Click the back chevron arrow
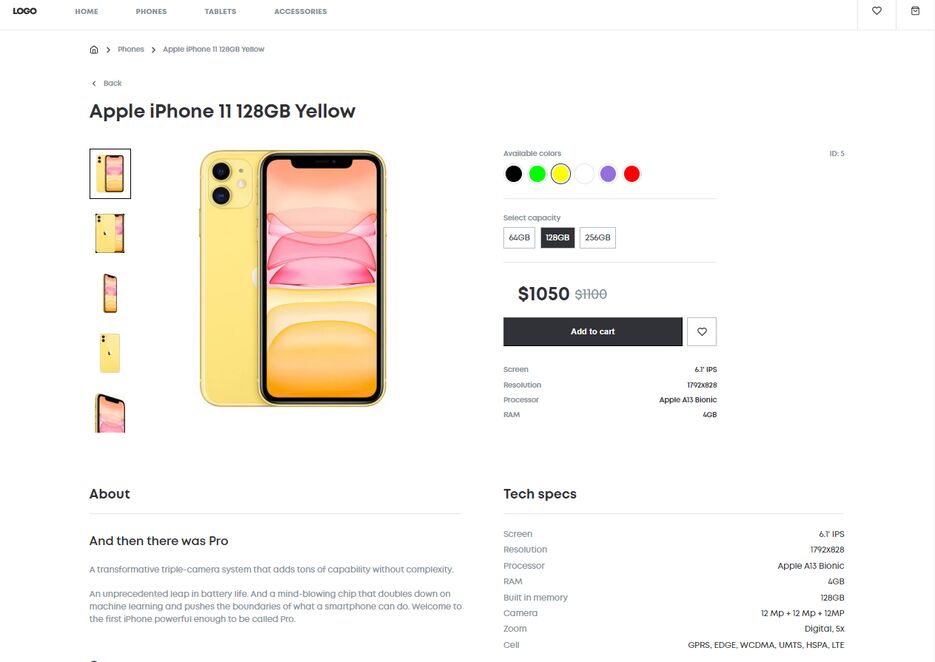This screenshot has width=935, height=662. [x=94, y=83]
